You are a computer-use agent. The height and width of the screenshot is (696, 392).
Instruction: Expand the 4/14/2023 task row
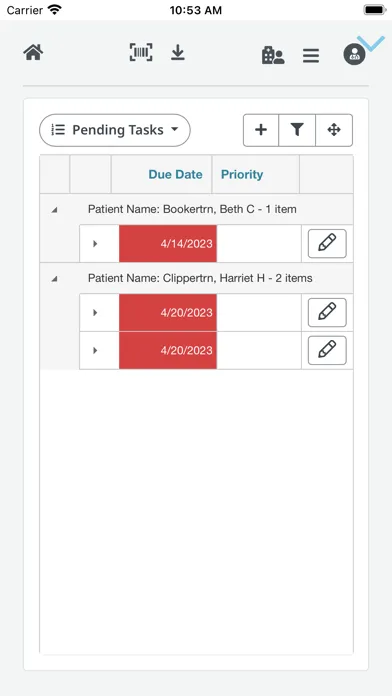[x=95, y=244]
